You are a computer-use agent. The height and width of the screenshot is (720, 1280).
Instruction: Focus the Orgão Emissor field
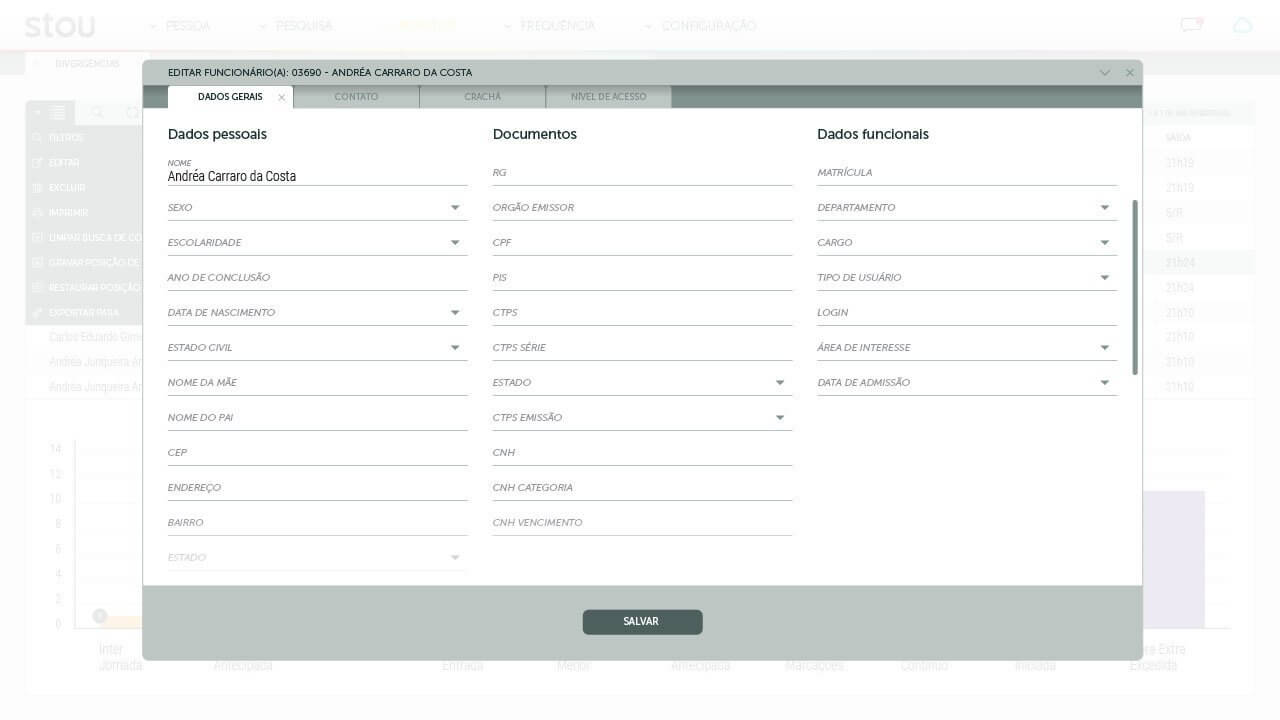point(642,208)
